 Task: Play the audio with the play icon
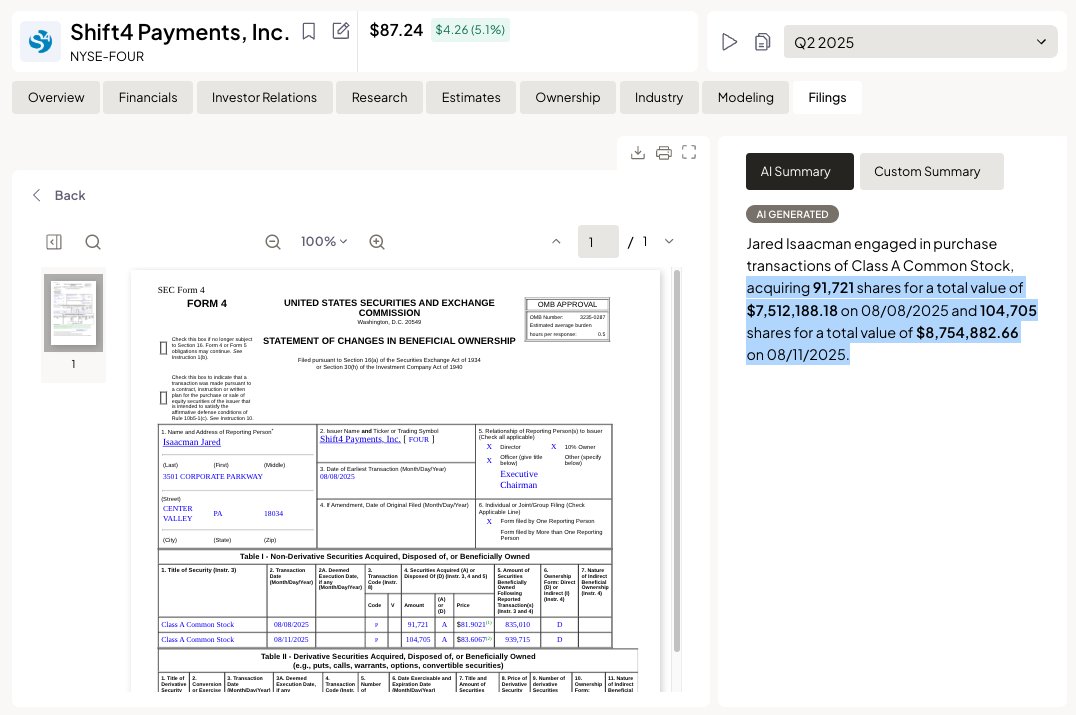[729, 42]
